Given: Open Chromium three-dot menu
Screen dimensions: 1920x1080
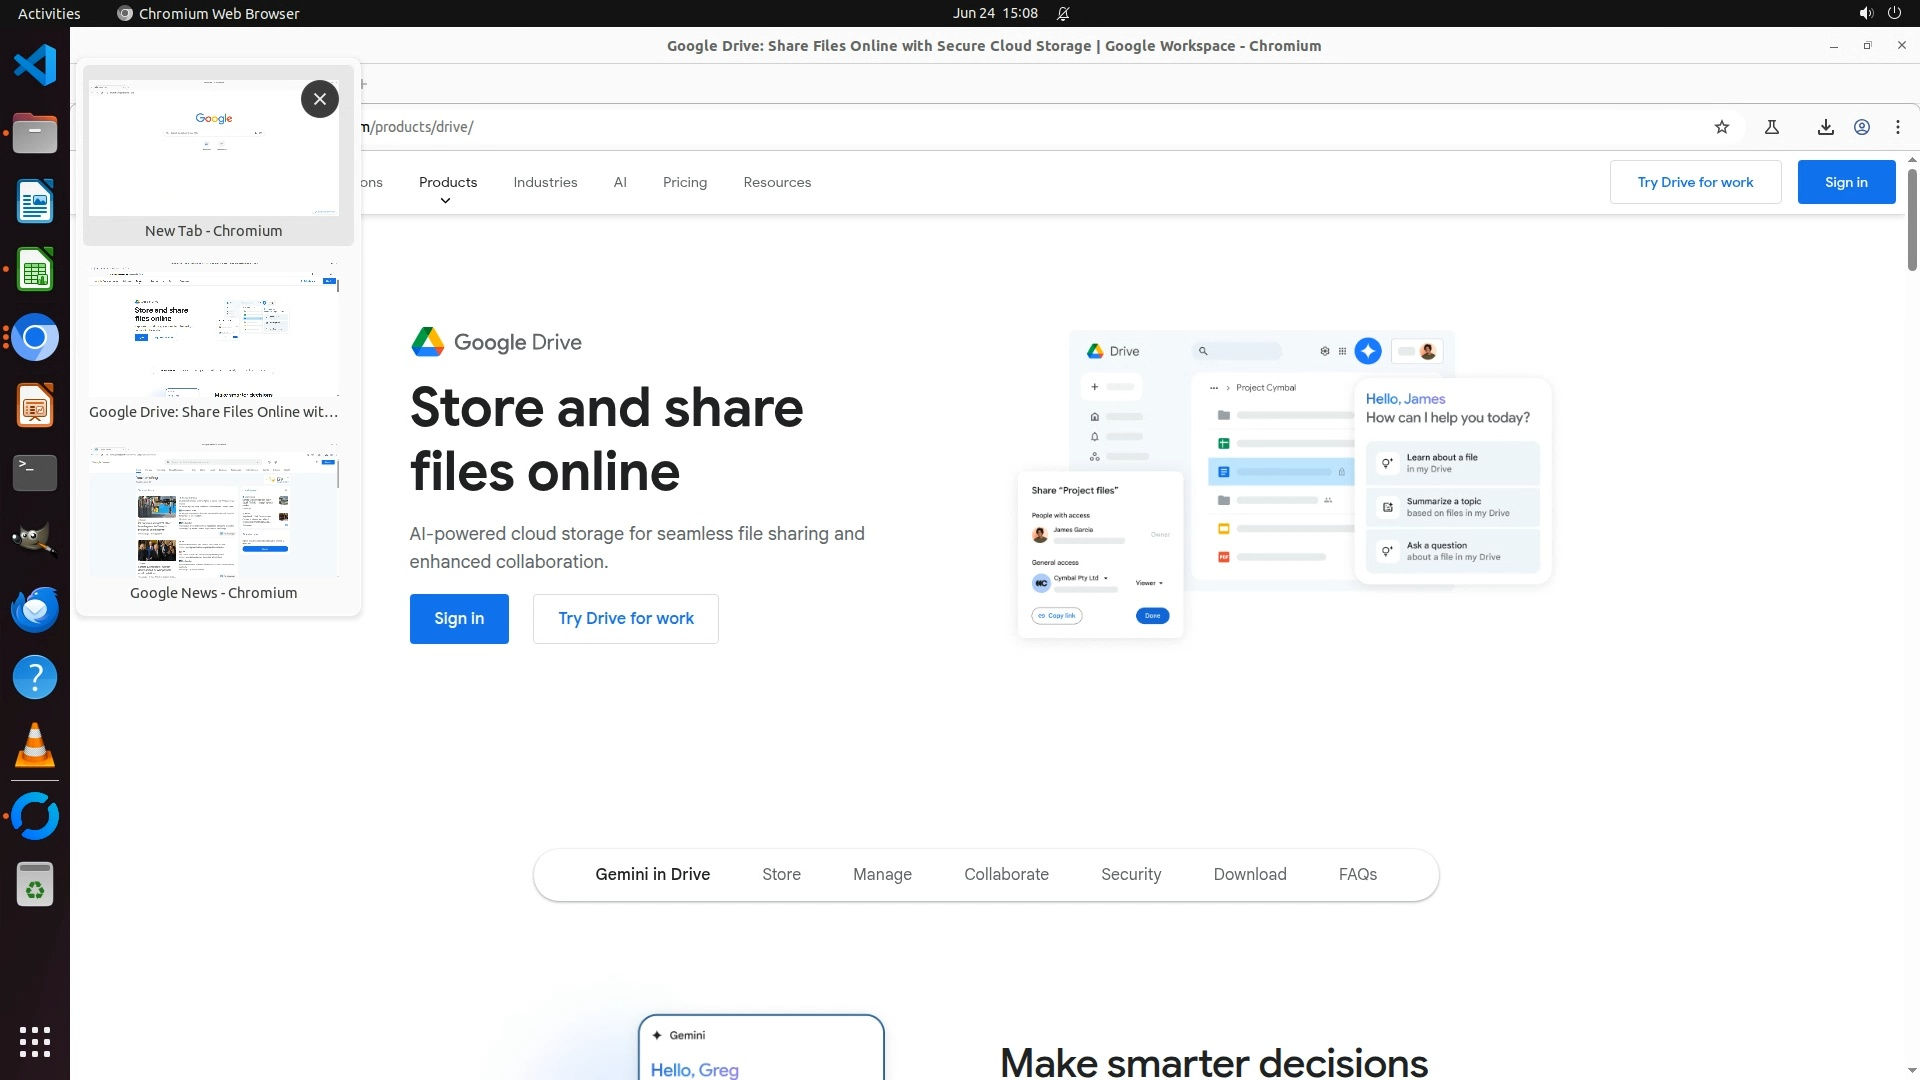Looking at the screenshot, I should pyautogui.click(x=1897, y=127).
